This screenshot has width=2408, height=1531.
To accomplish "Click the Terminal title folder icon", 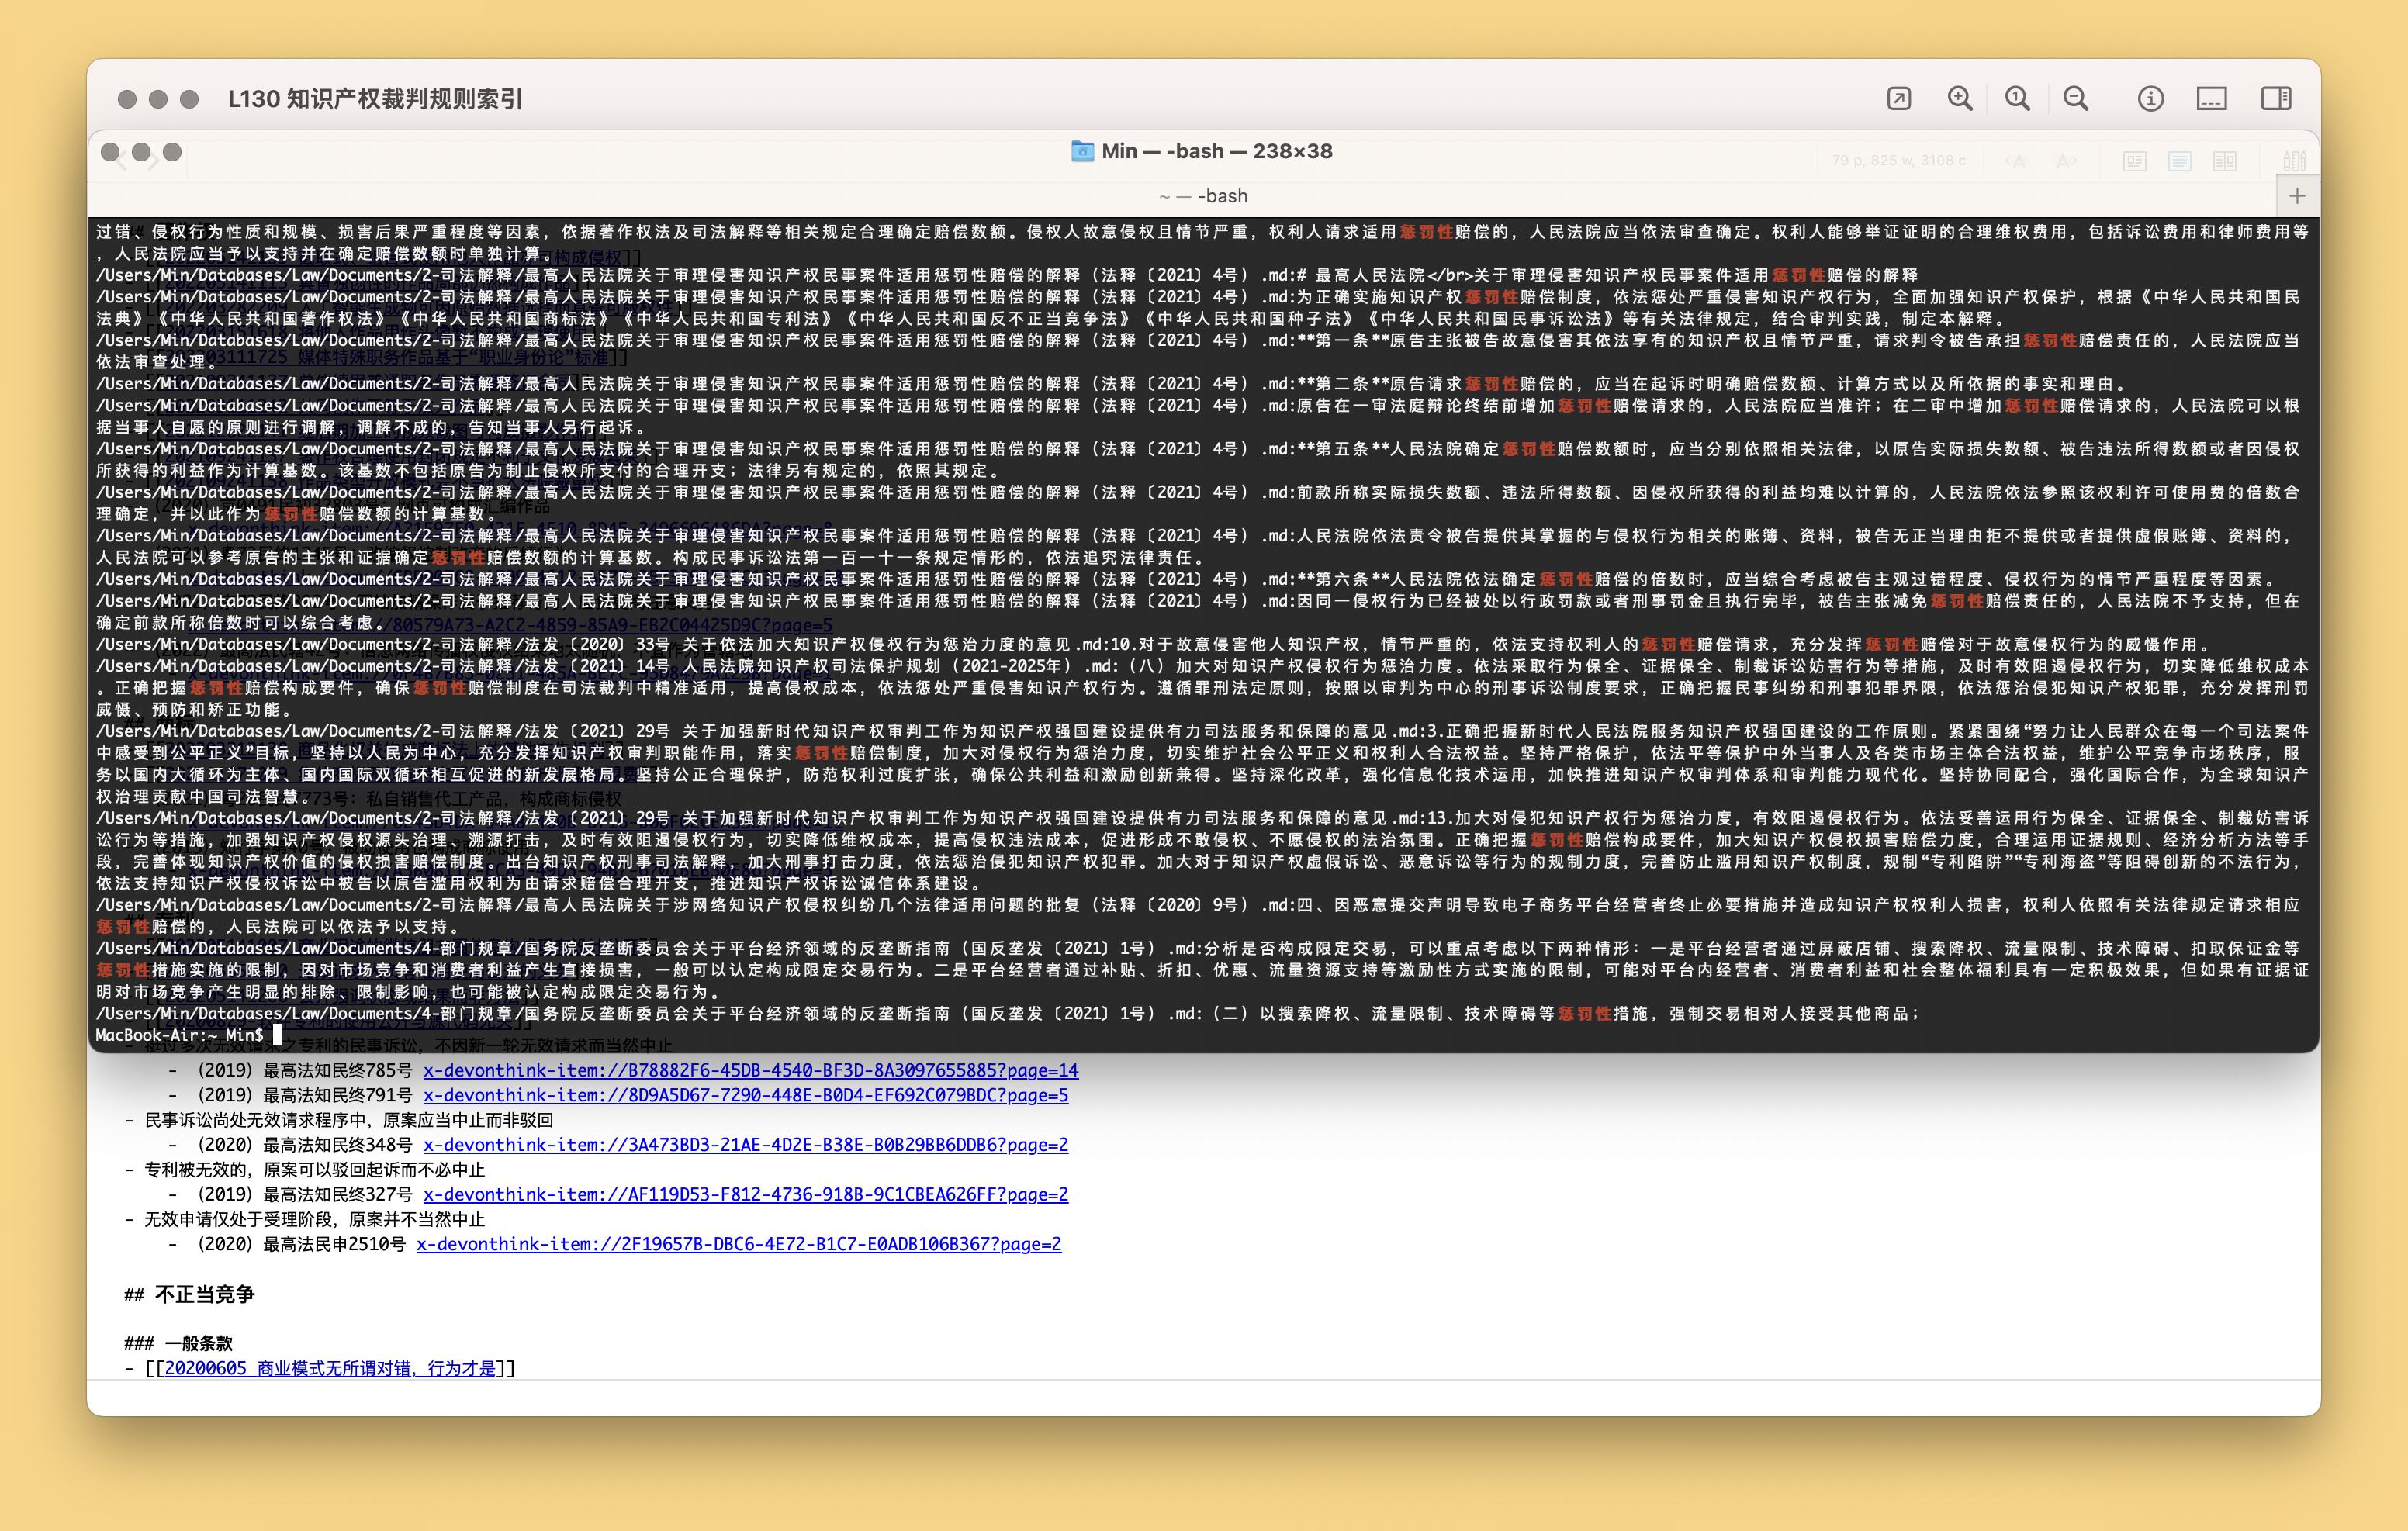I will point(1082,151).
